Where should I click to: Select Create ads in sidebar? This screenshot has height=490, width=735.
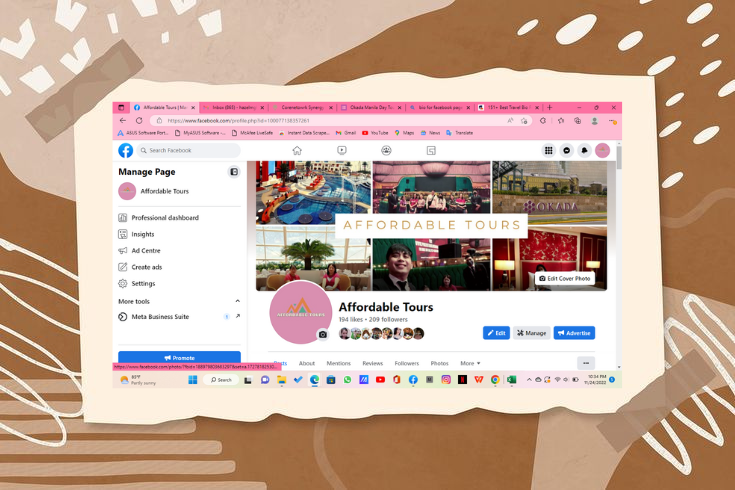[180, 267]
